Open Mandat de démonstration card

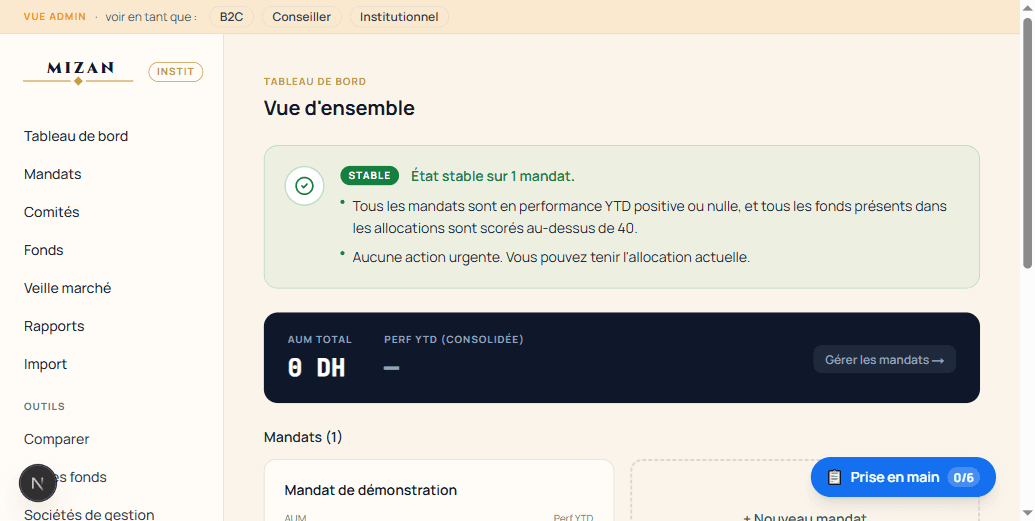(x=439, y=491)
